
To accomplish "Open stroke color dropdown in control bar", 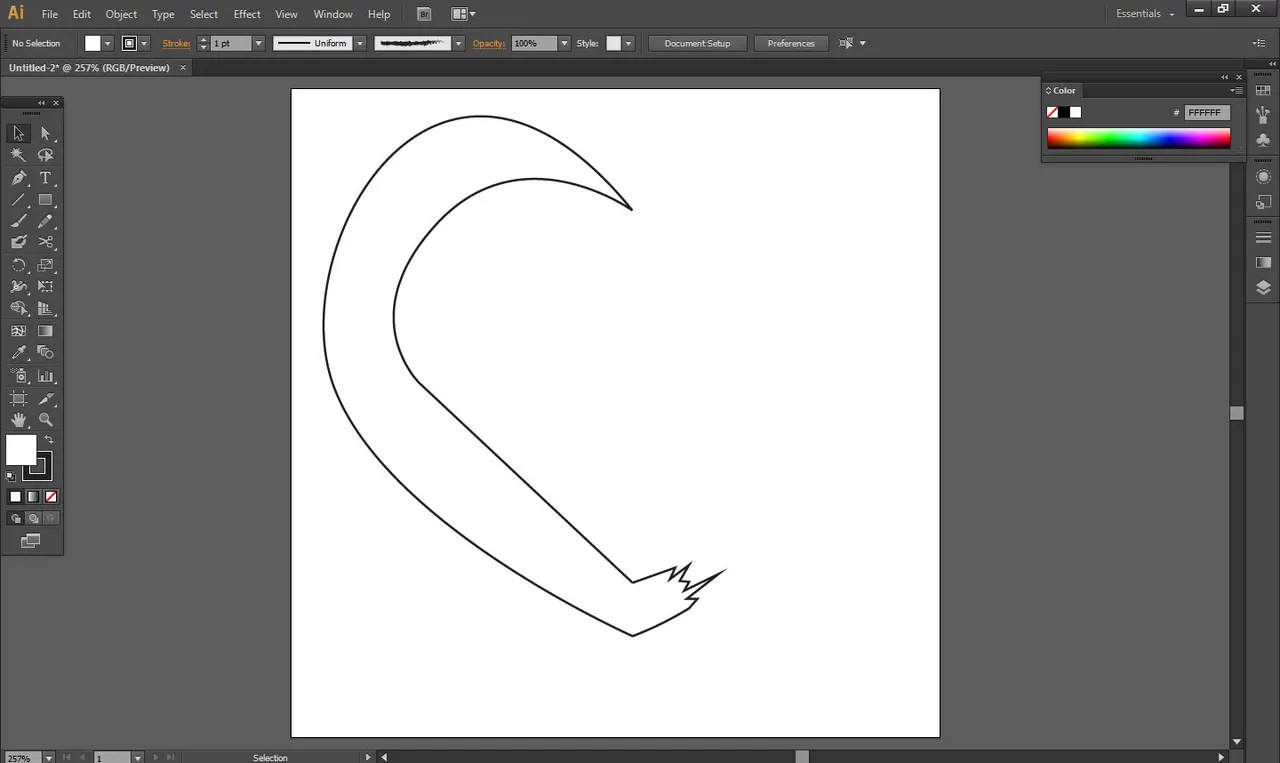I will [x=144, y=43].
